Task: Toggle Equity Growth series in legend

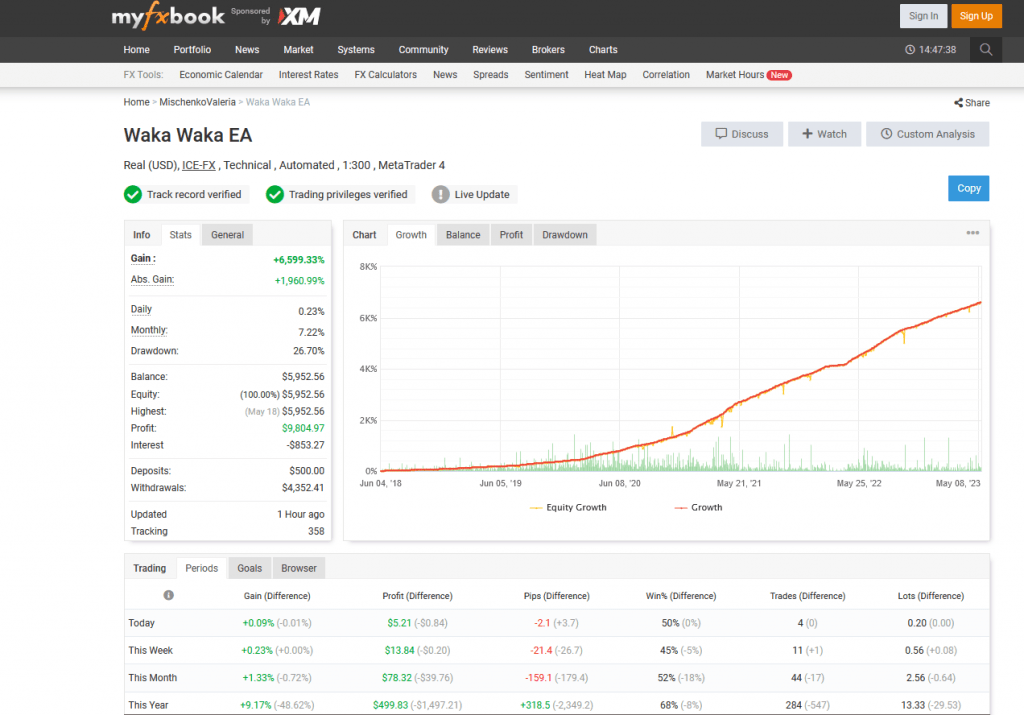Action: point(568,507)
